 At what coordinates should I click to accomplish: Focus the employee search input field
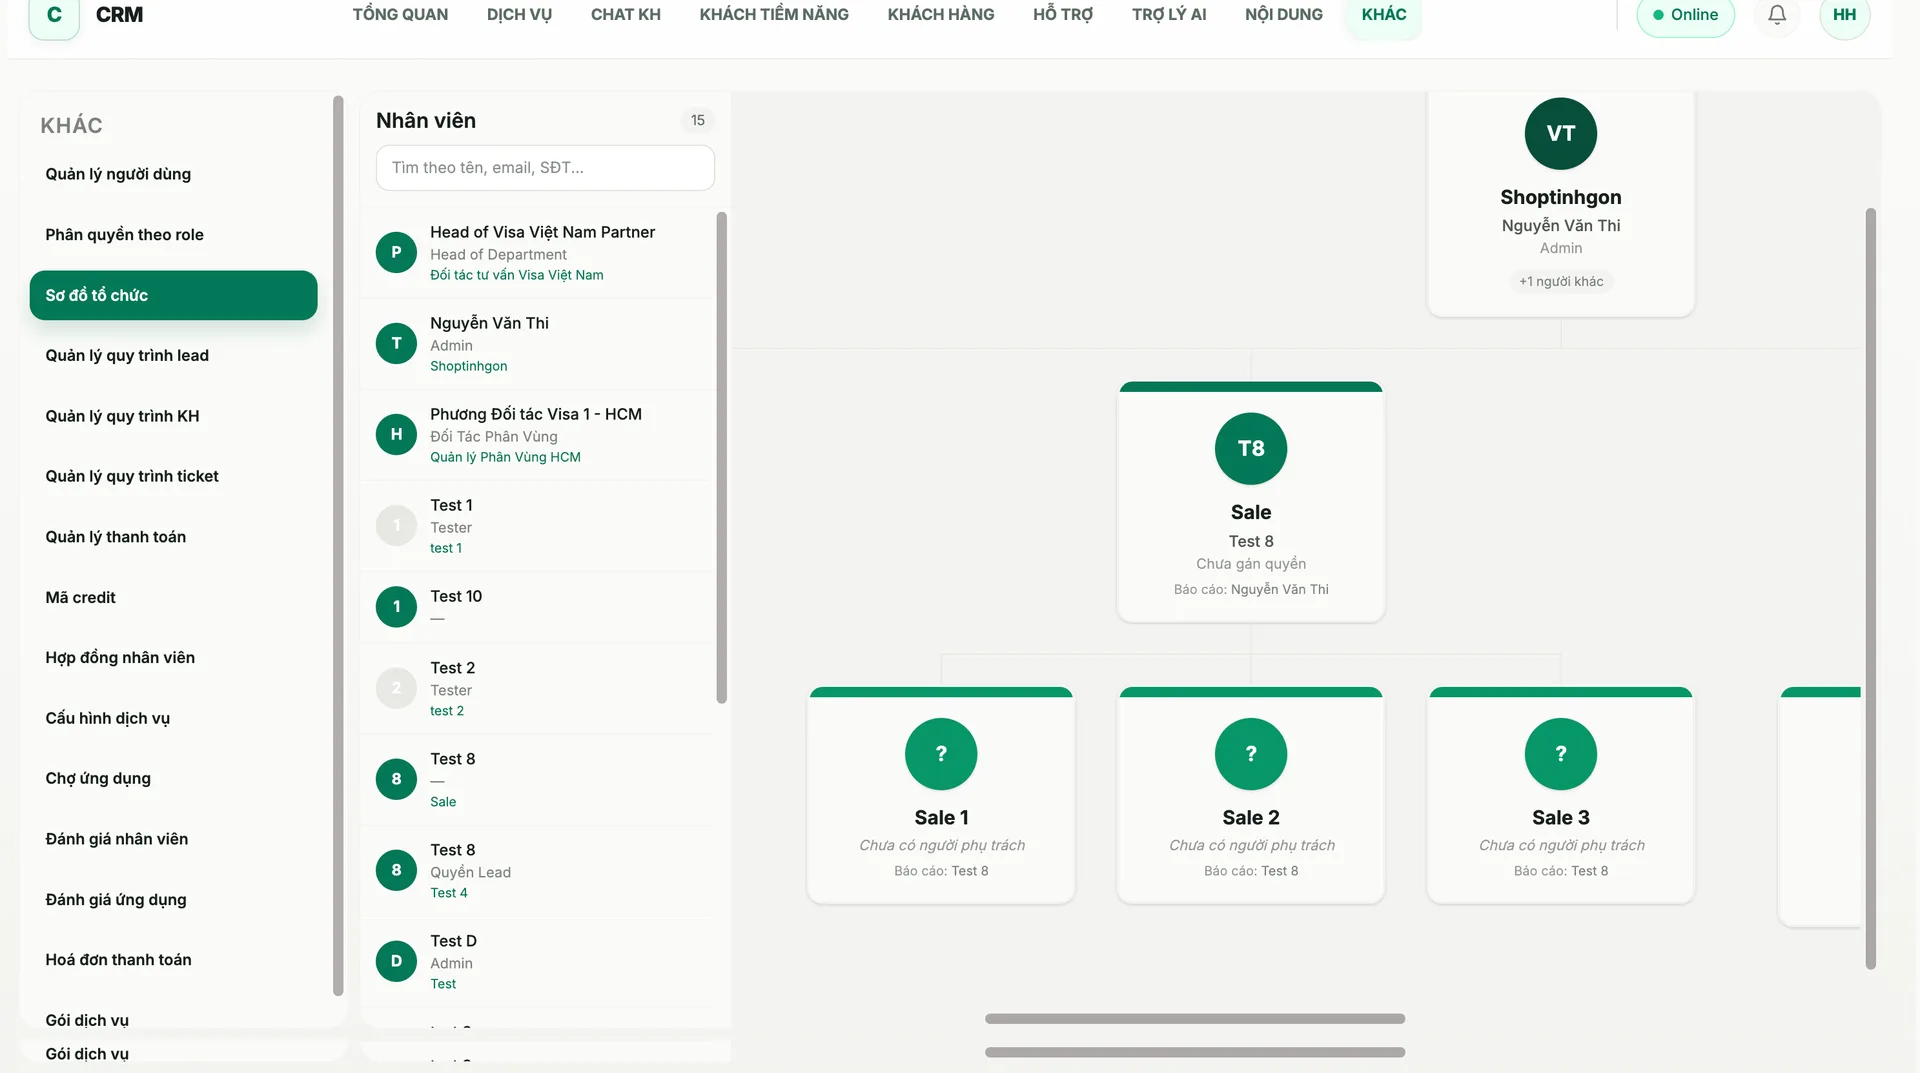click(x=545, y=168)
